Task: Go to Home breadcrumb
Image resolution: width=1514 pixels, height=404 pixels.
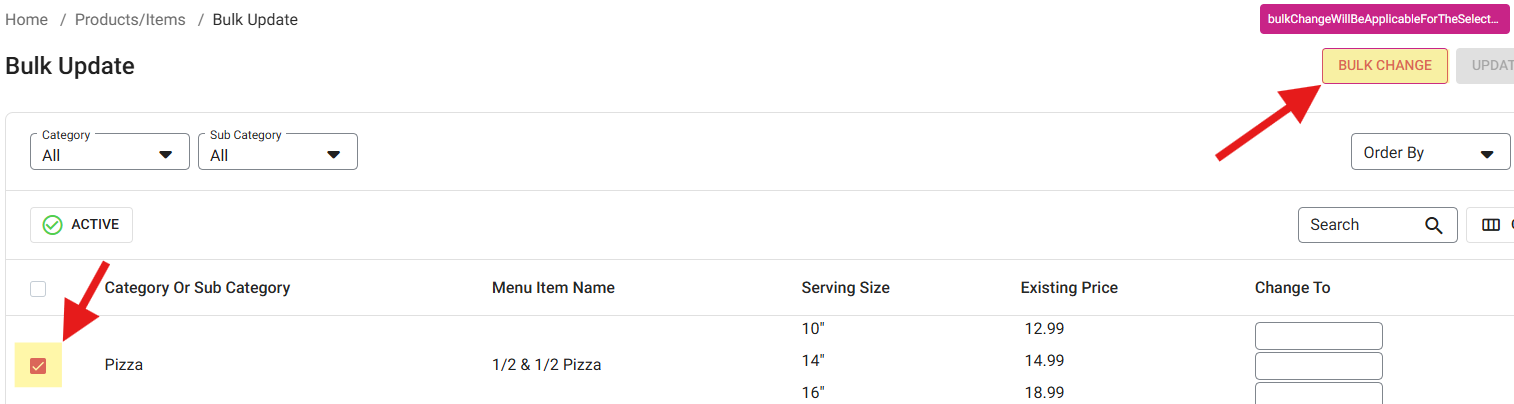Action: pos(27,20)
